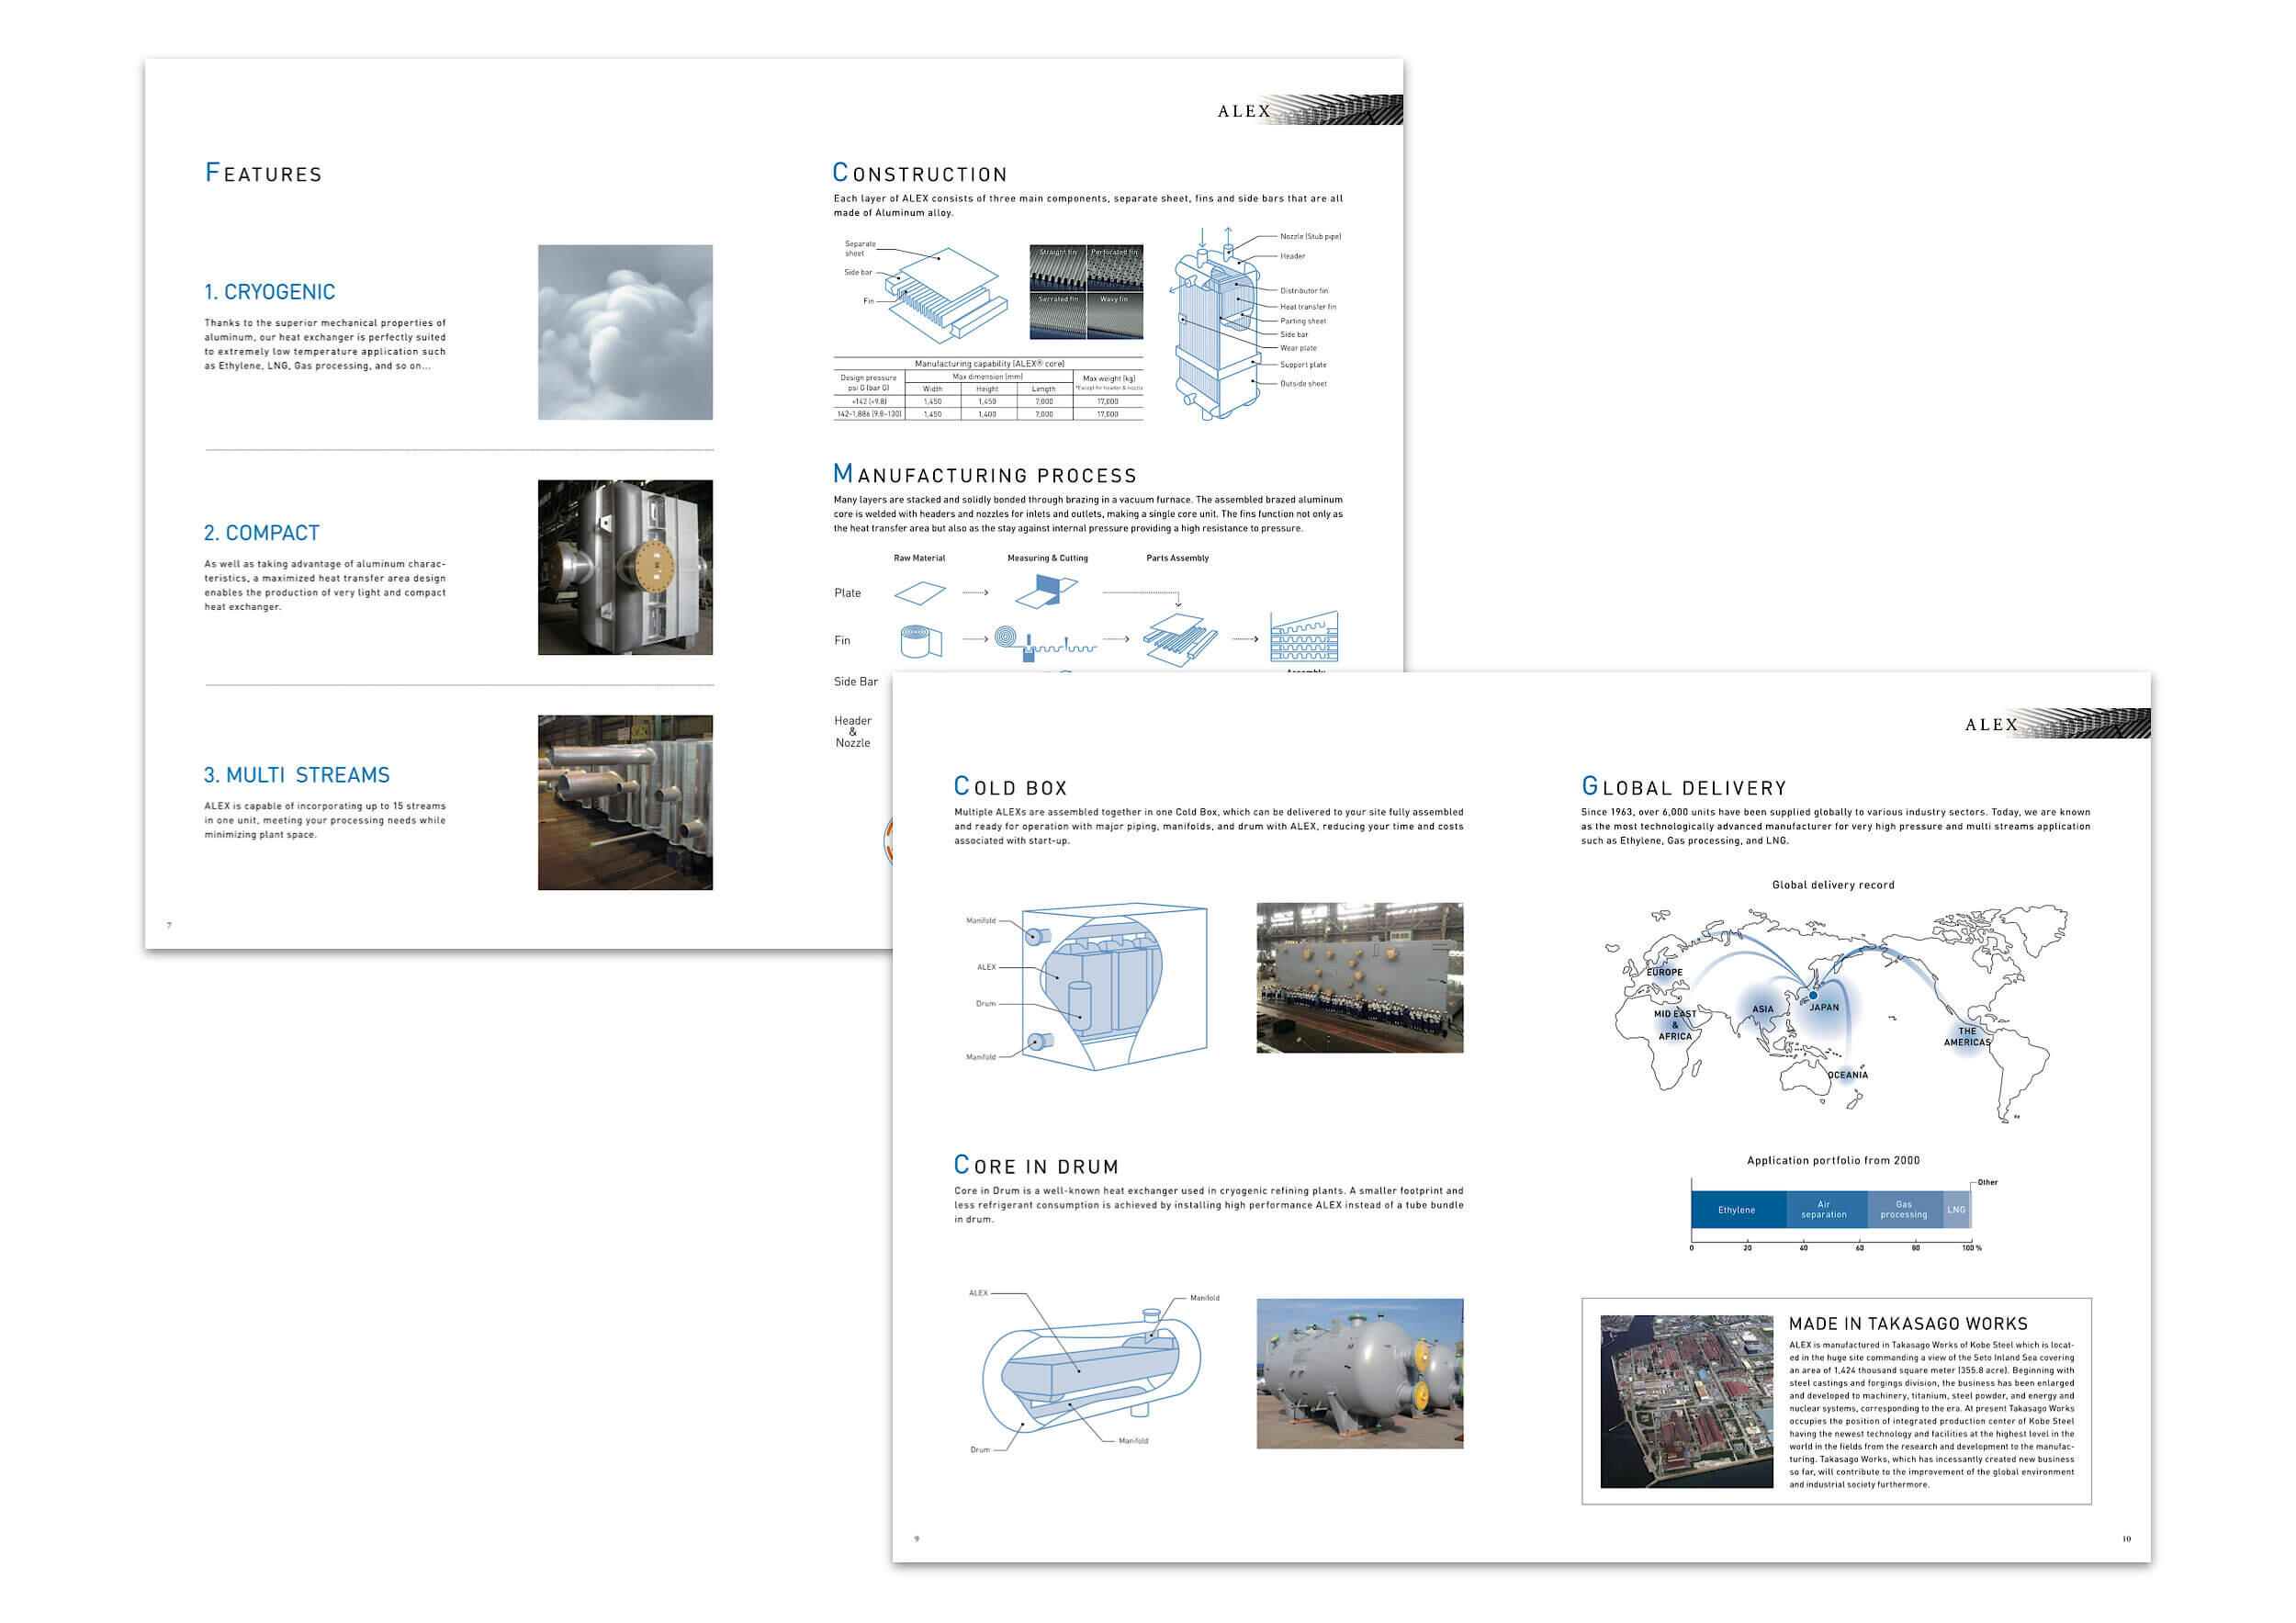
Task: Select the Straight fin photo
Action: (1057, 268)
